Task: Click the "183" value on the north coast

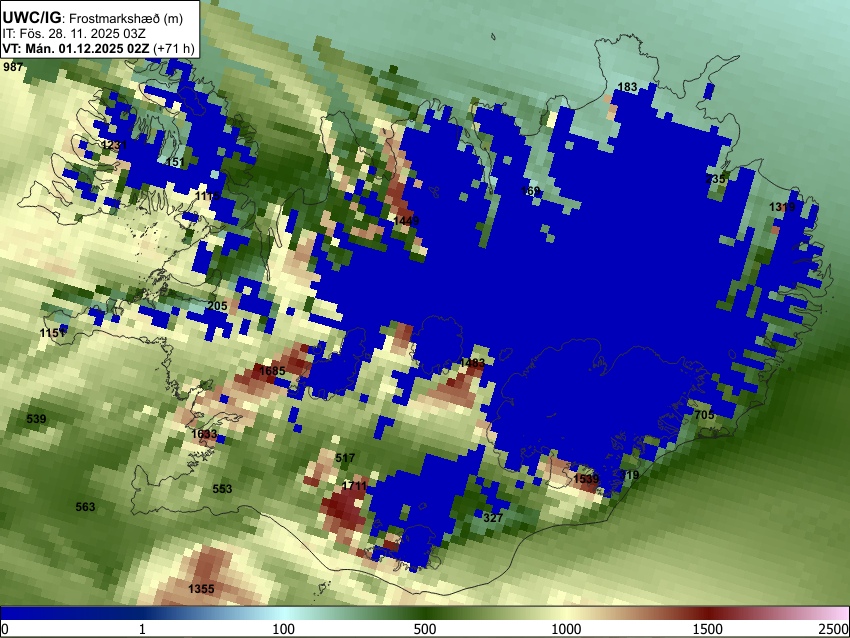Action: coord(628,87)
